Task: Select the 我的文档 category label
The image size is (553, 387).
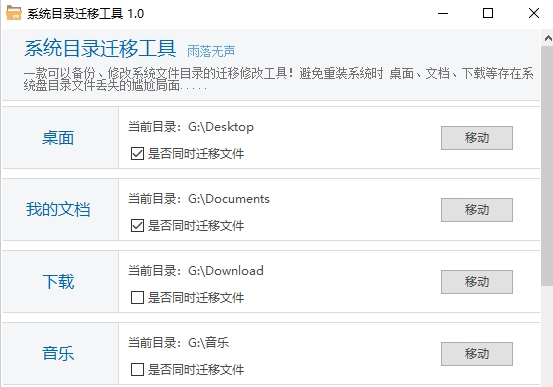Action: (58, 209)
